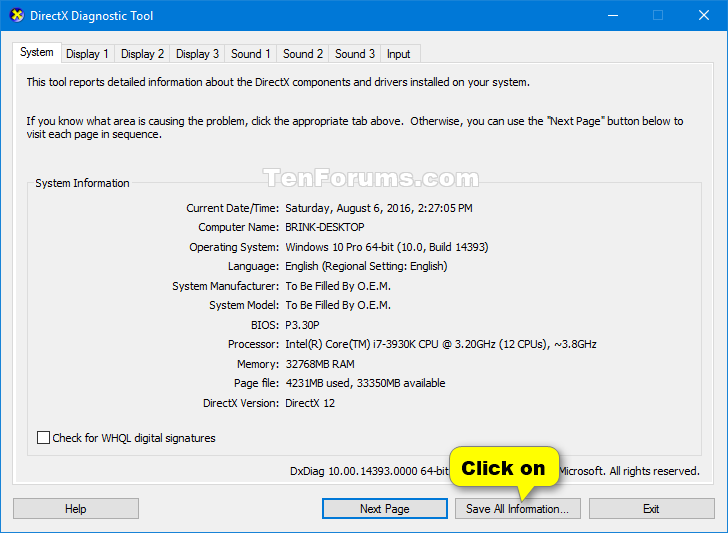Viewport: 728px width, 533px height.
Task: Open the Display 2 tab
Action: [x=143, y=54]
